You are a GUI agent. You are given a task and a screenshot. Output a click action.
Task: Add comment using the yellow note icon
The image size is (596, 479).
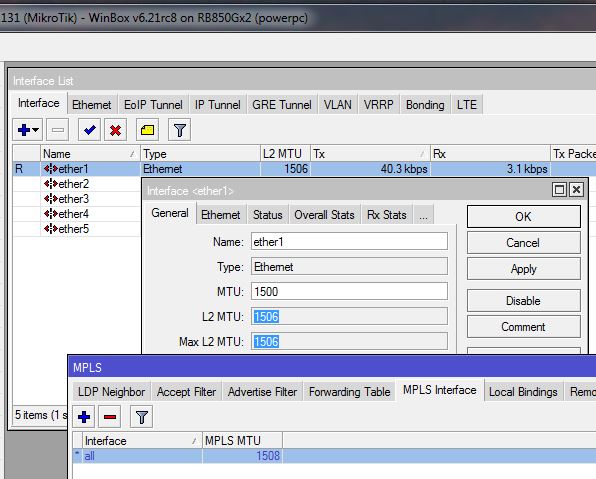click(x=147, y=130)
